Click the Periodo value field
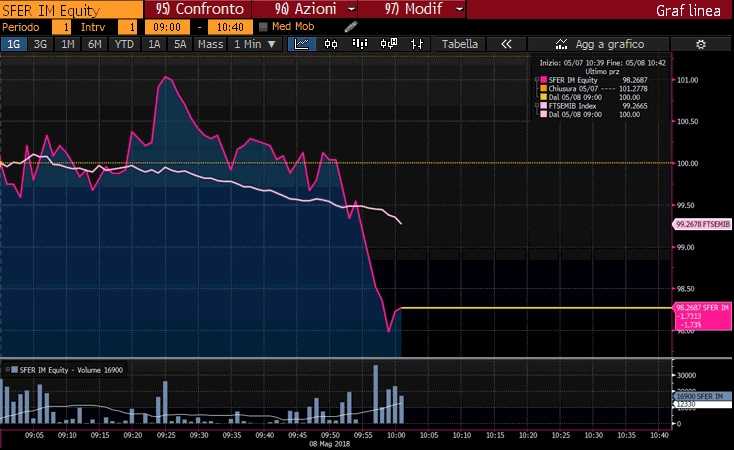Screen dimensions: 734x450 tap(61, 27)
